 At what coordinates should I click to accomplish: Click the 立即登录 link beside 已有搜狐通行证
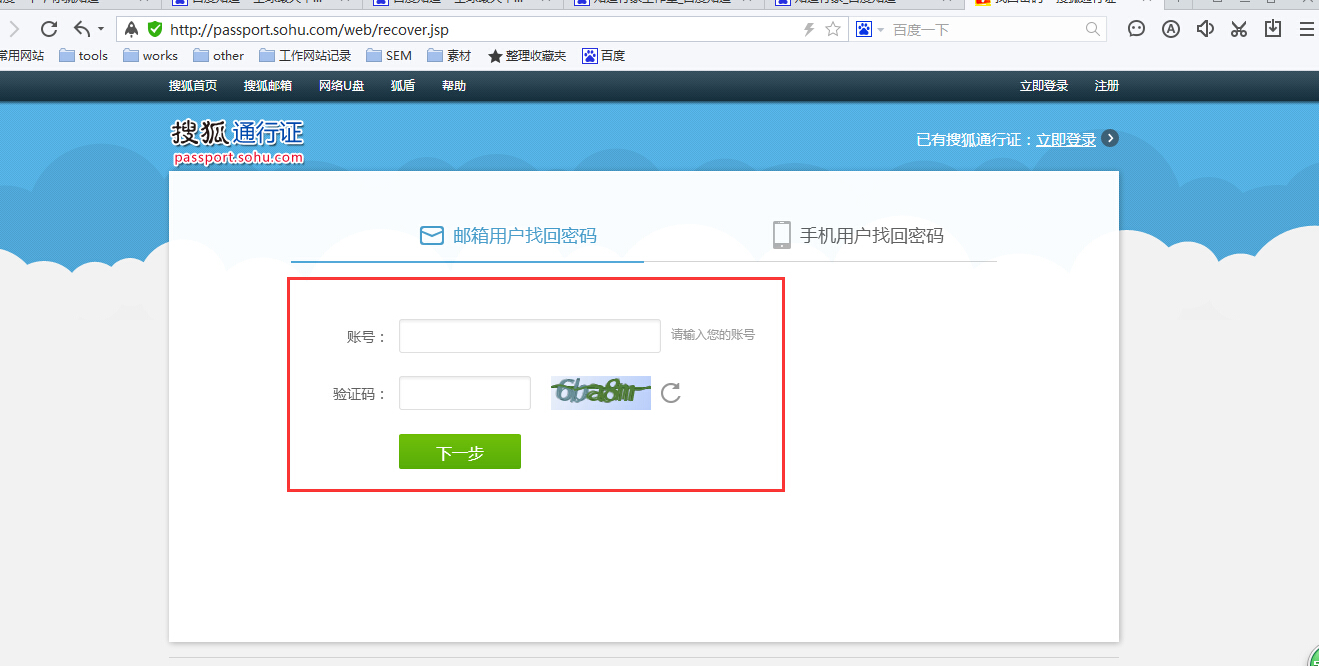(x=1066, y=140)
